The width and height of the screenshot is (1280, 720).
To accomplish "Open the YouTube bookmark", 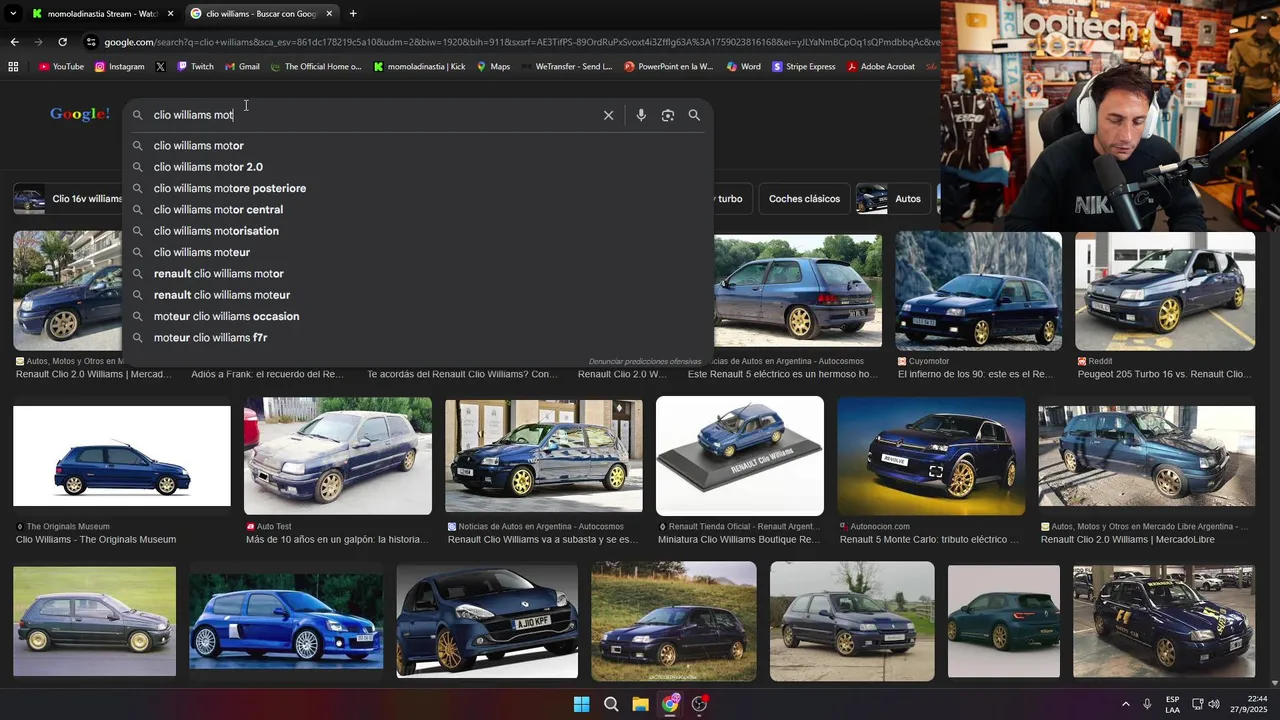I will point(61,67).
